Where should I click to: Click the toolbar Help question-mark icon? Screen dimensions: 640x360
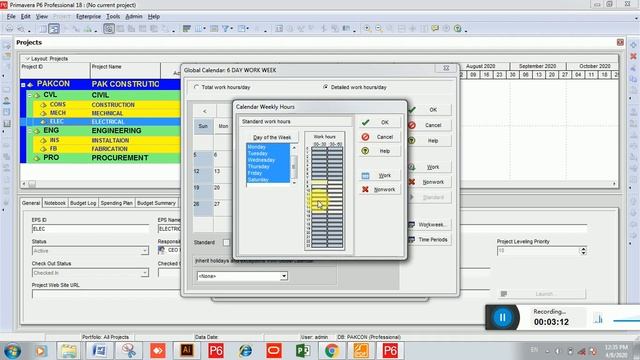click(458, 29)
